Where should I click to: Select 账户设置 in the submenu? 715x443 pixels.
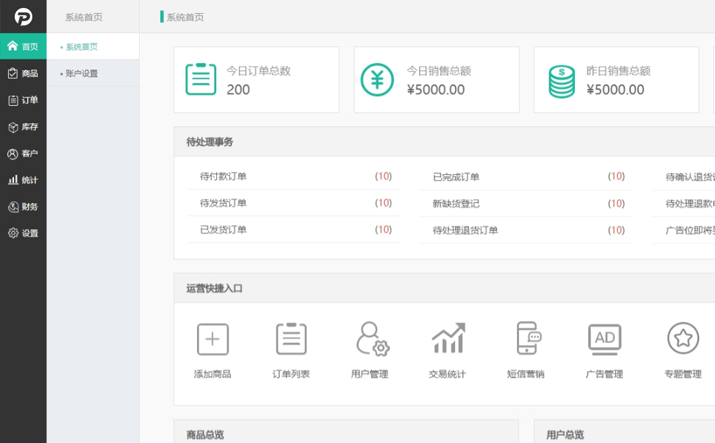click(81, 73)
